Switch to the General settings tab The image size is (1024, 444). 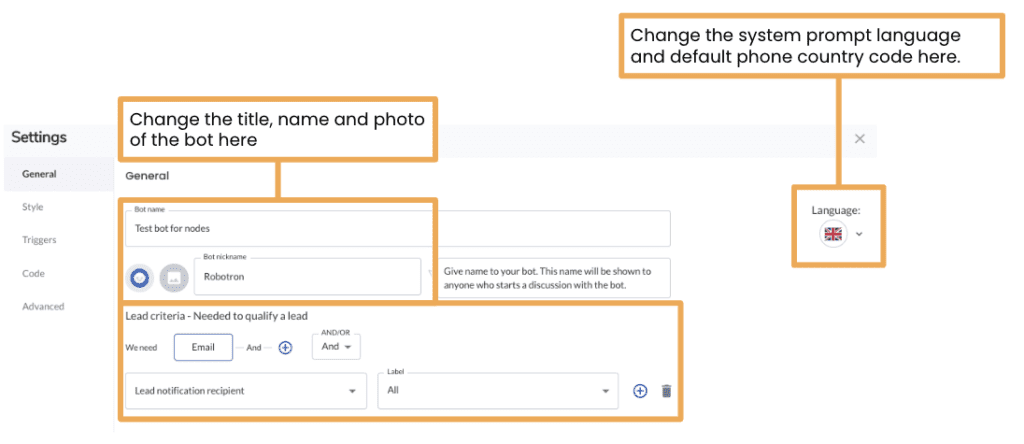(39, 174)
